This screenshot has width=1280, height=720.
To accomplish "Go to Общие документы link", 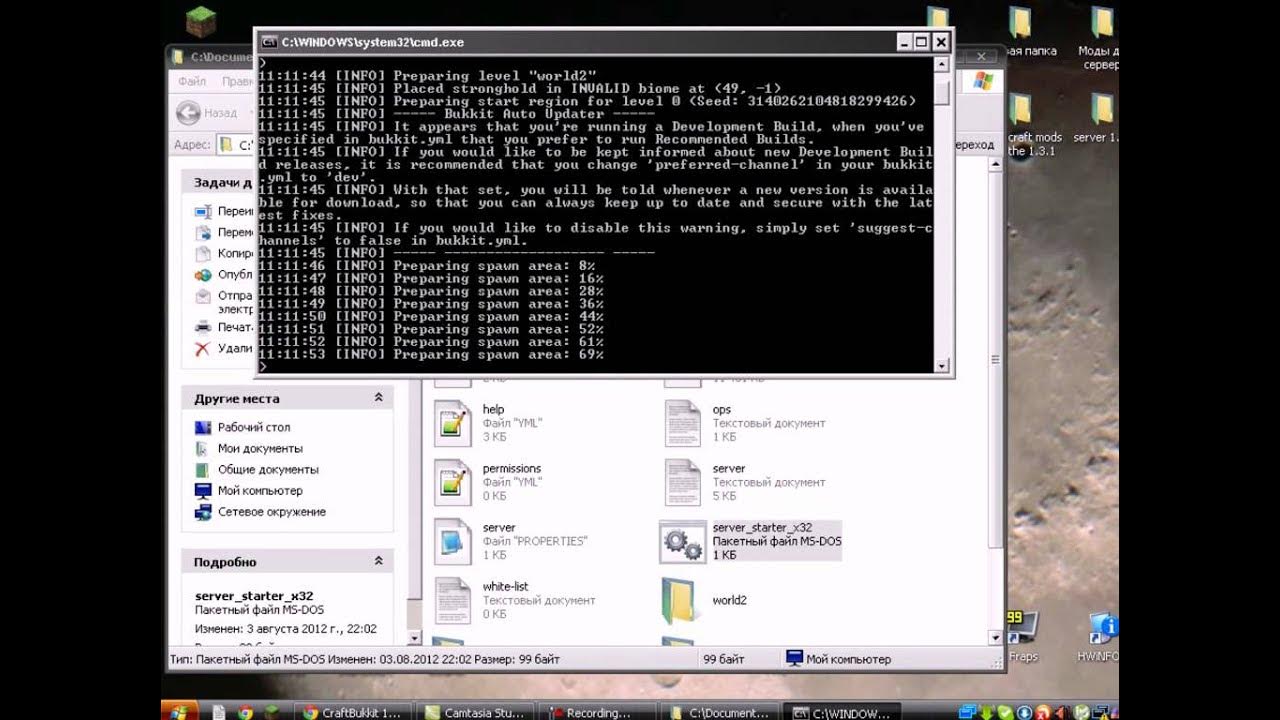I will (268, 470).
